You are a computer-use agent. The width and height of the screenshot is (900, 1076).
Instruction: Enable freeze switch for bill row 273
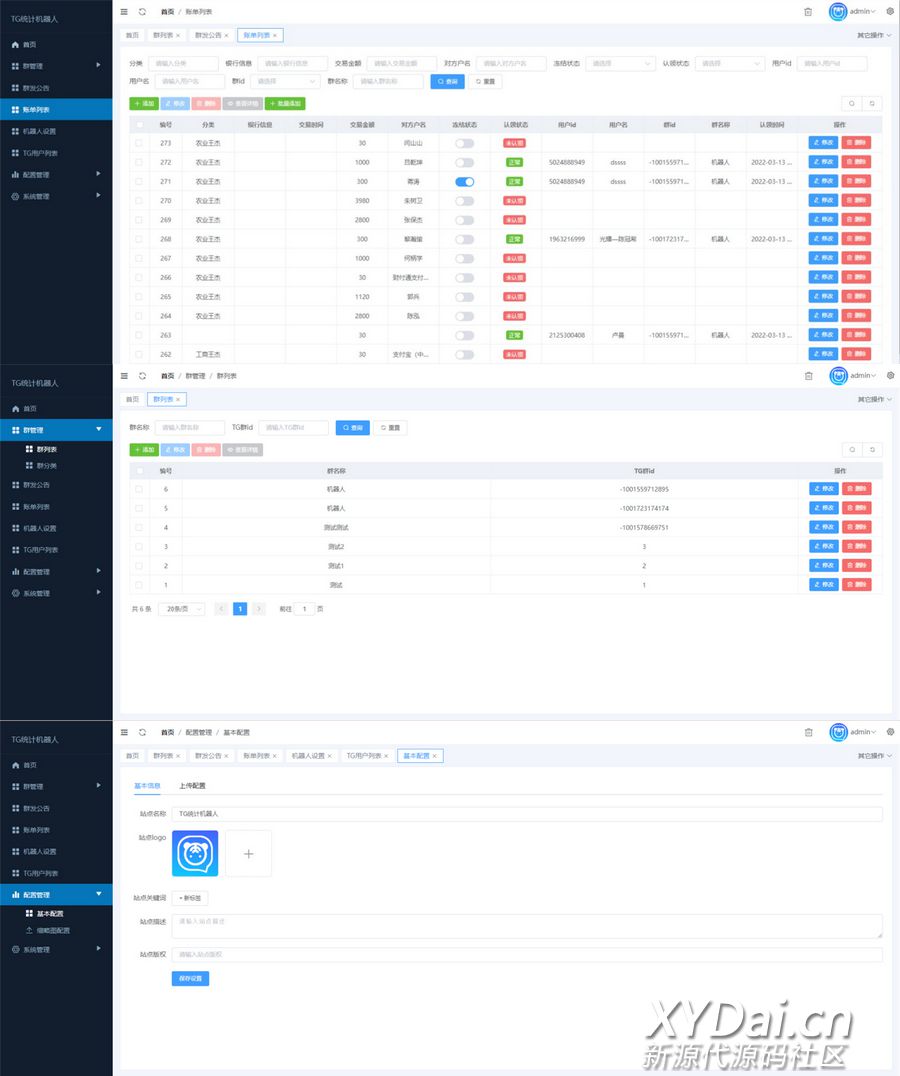pyautogui.click(x=464, y=143)
